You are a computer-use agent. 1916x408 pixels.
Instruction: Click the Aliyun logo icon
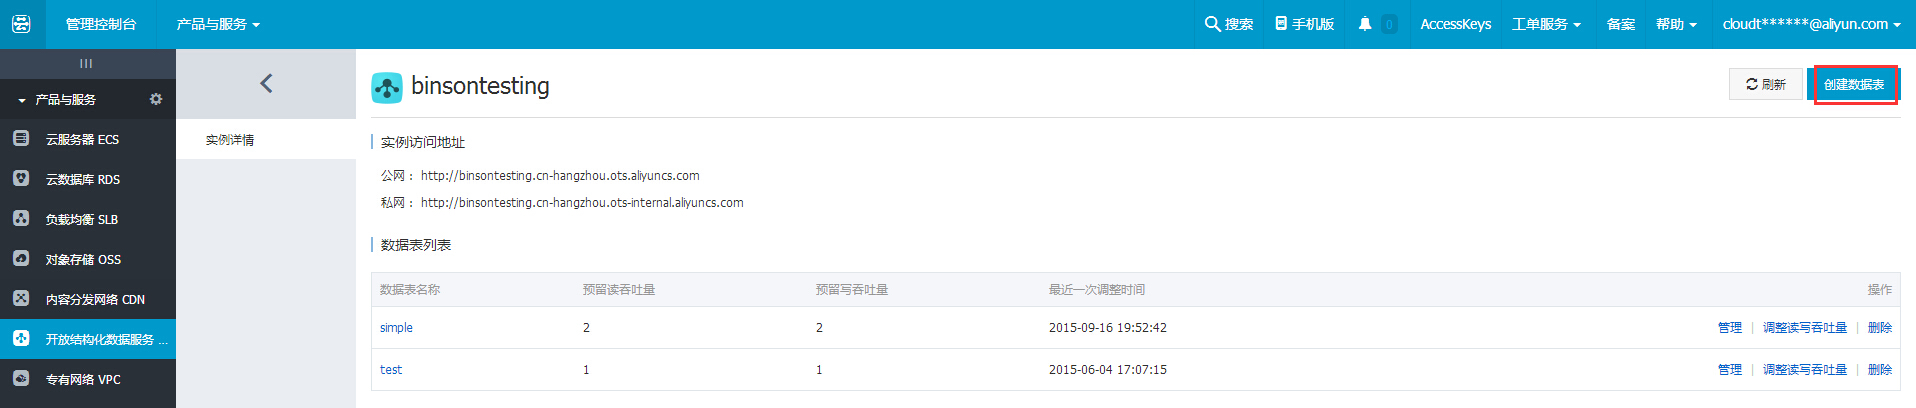point(21,24)
